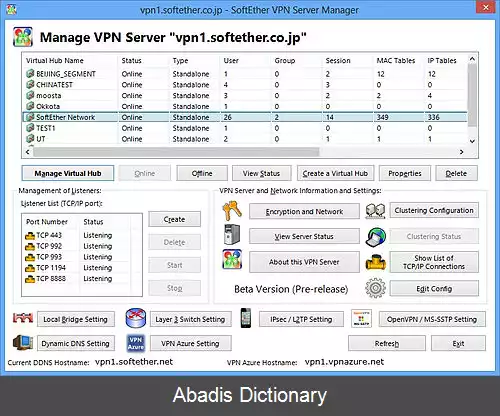500x416 pixels.
Task: Click the large SoftEther logo in the header
Action: [x=23, y=37]
